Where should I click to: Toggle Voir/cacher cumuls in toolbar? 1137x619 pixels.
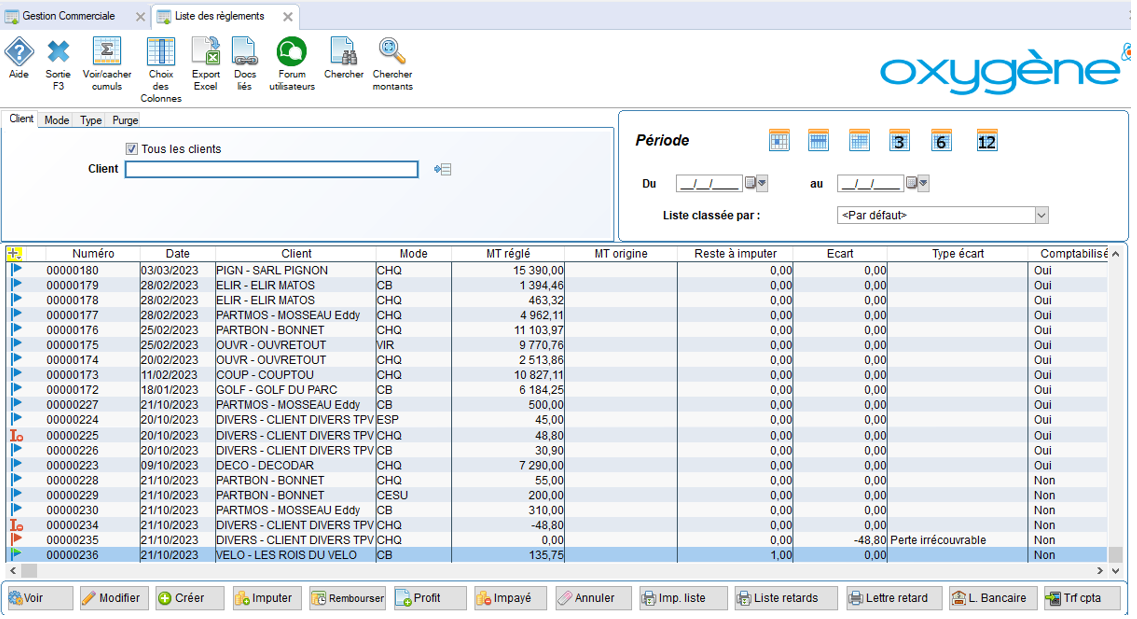(x=106, y=52)
